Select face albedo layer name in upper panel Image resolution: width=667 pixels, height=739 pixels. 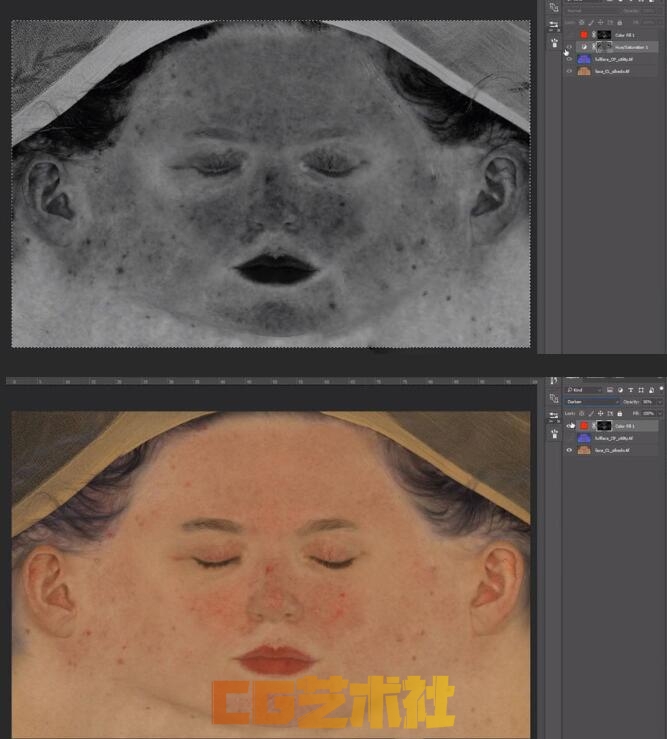[611, 72]
